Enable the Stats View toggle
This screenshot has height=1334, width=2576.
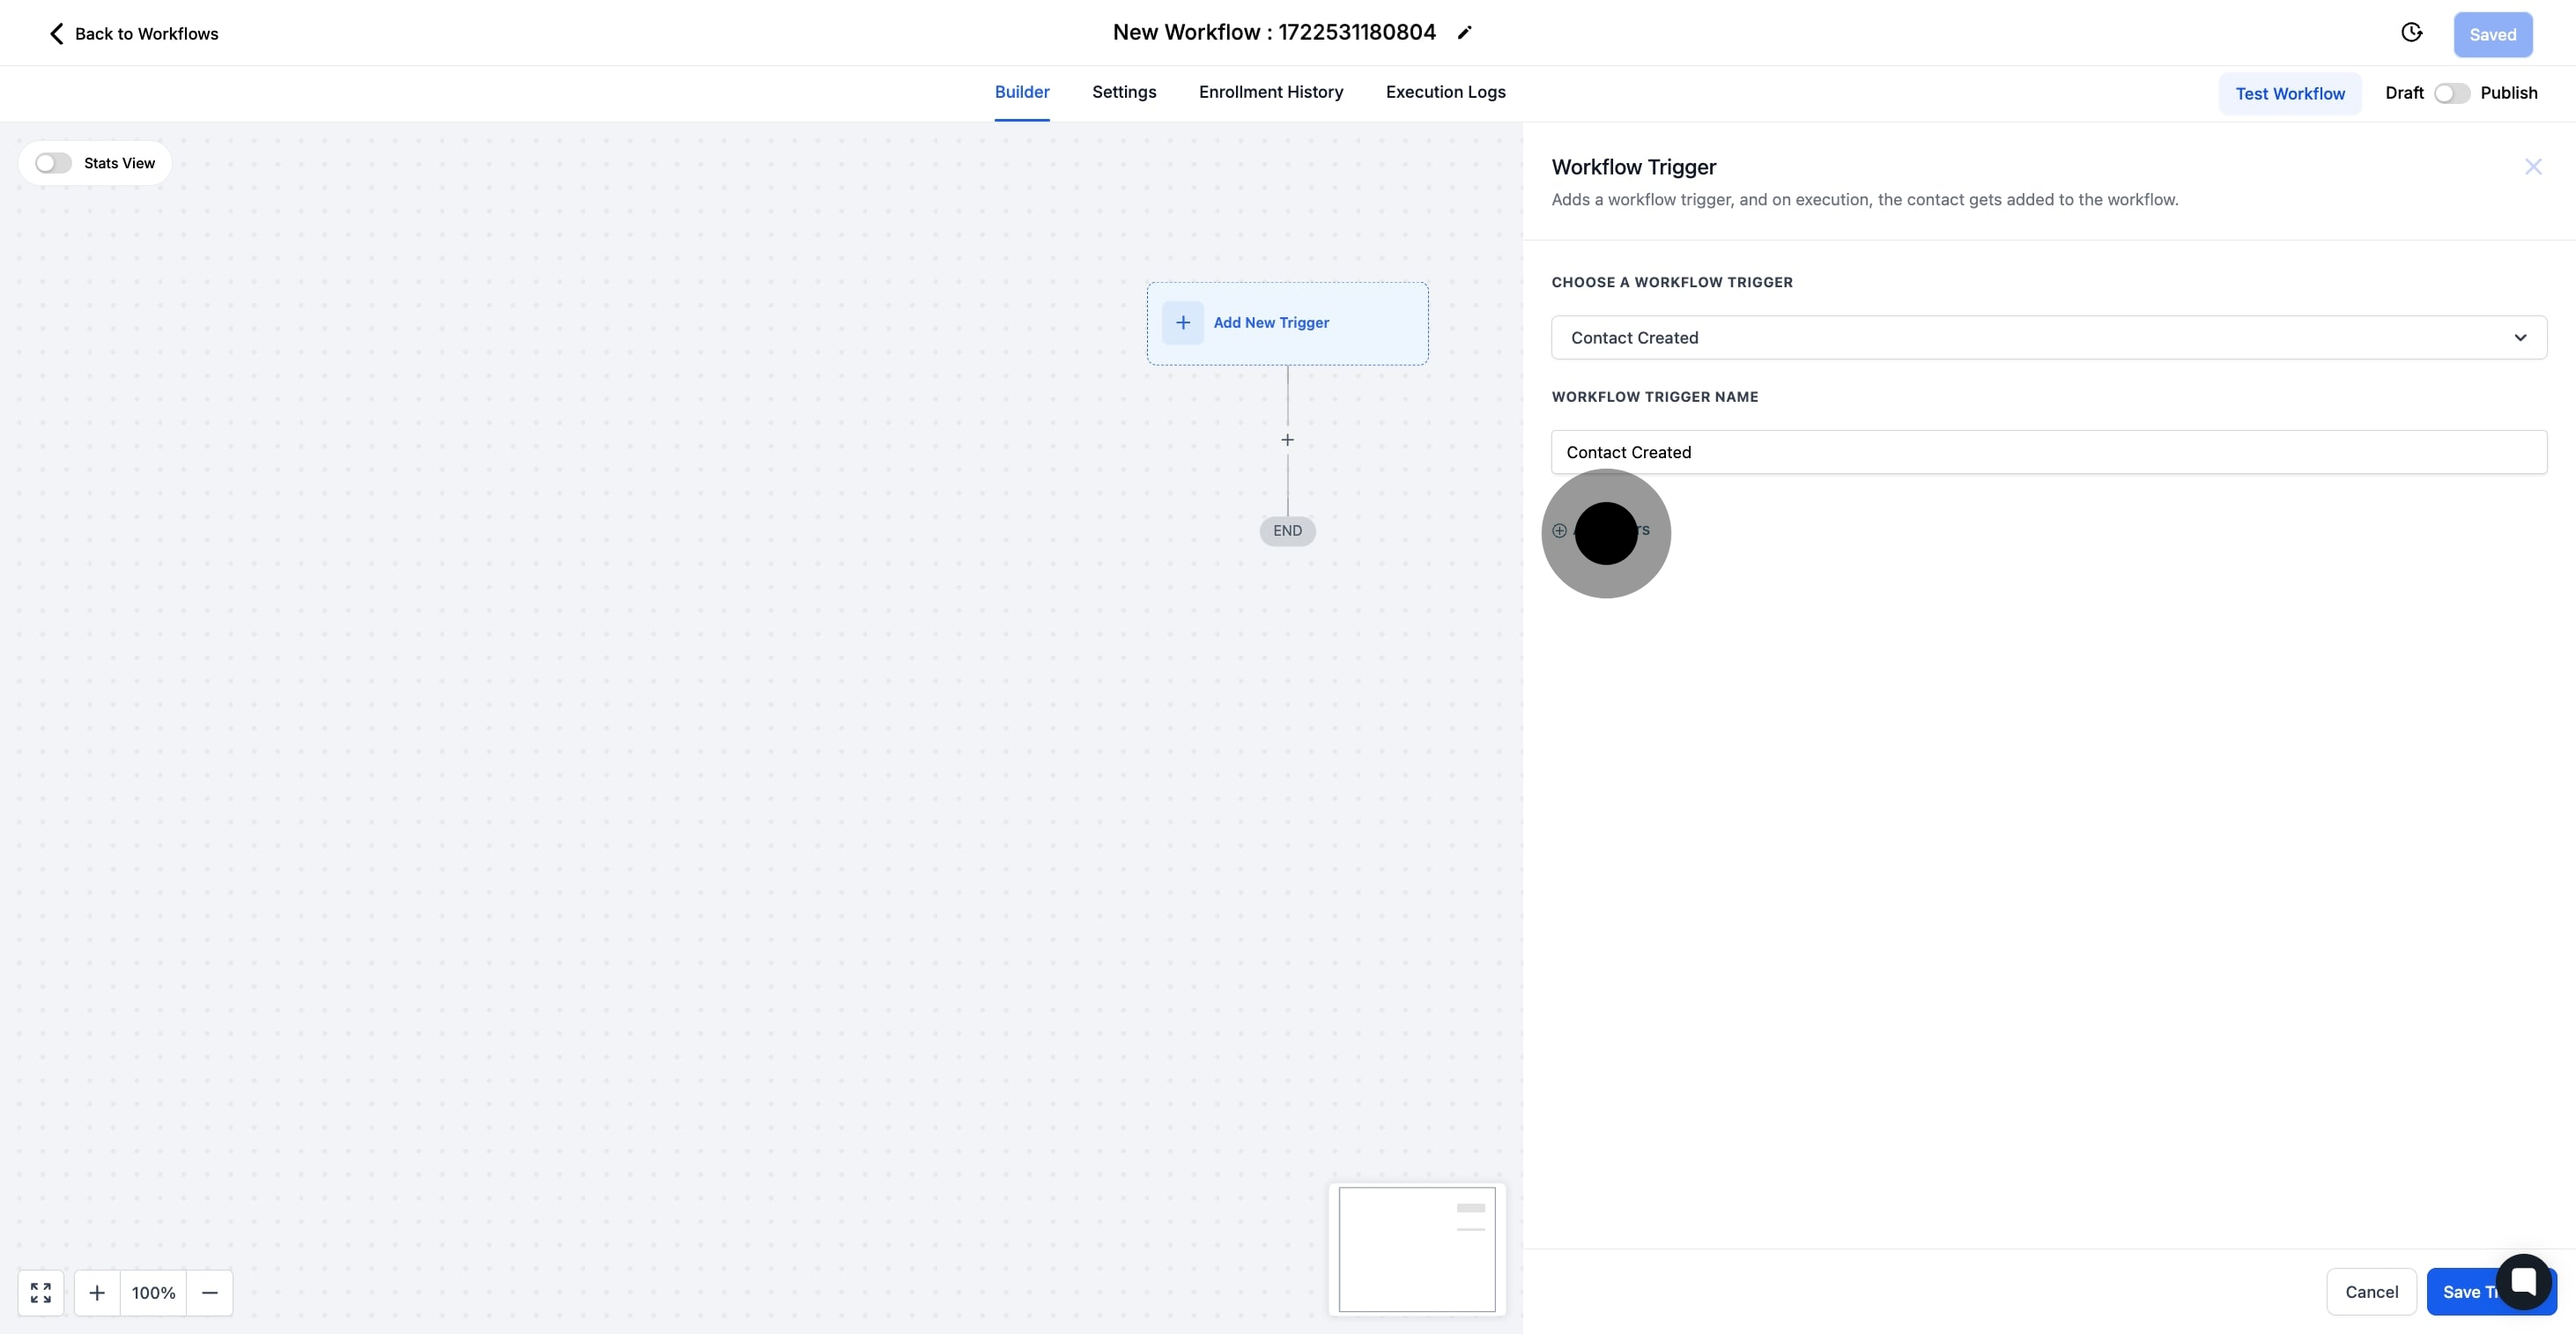[53, 163]
